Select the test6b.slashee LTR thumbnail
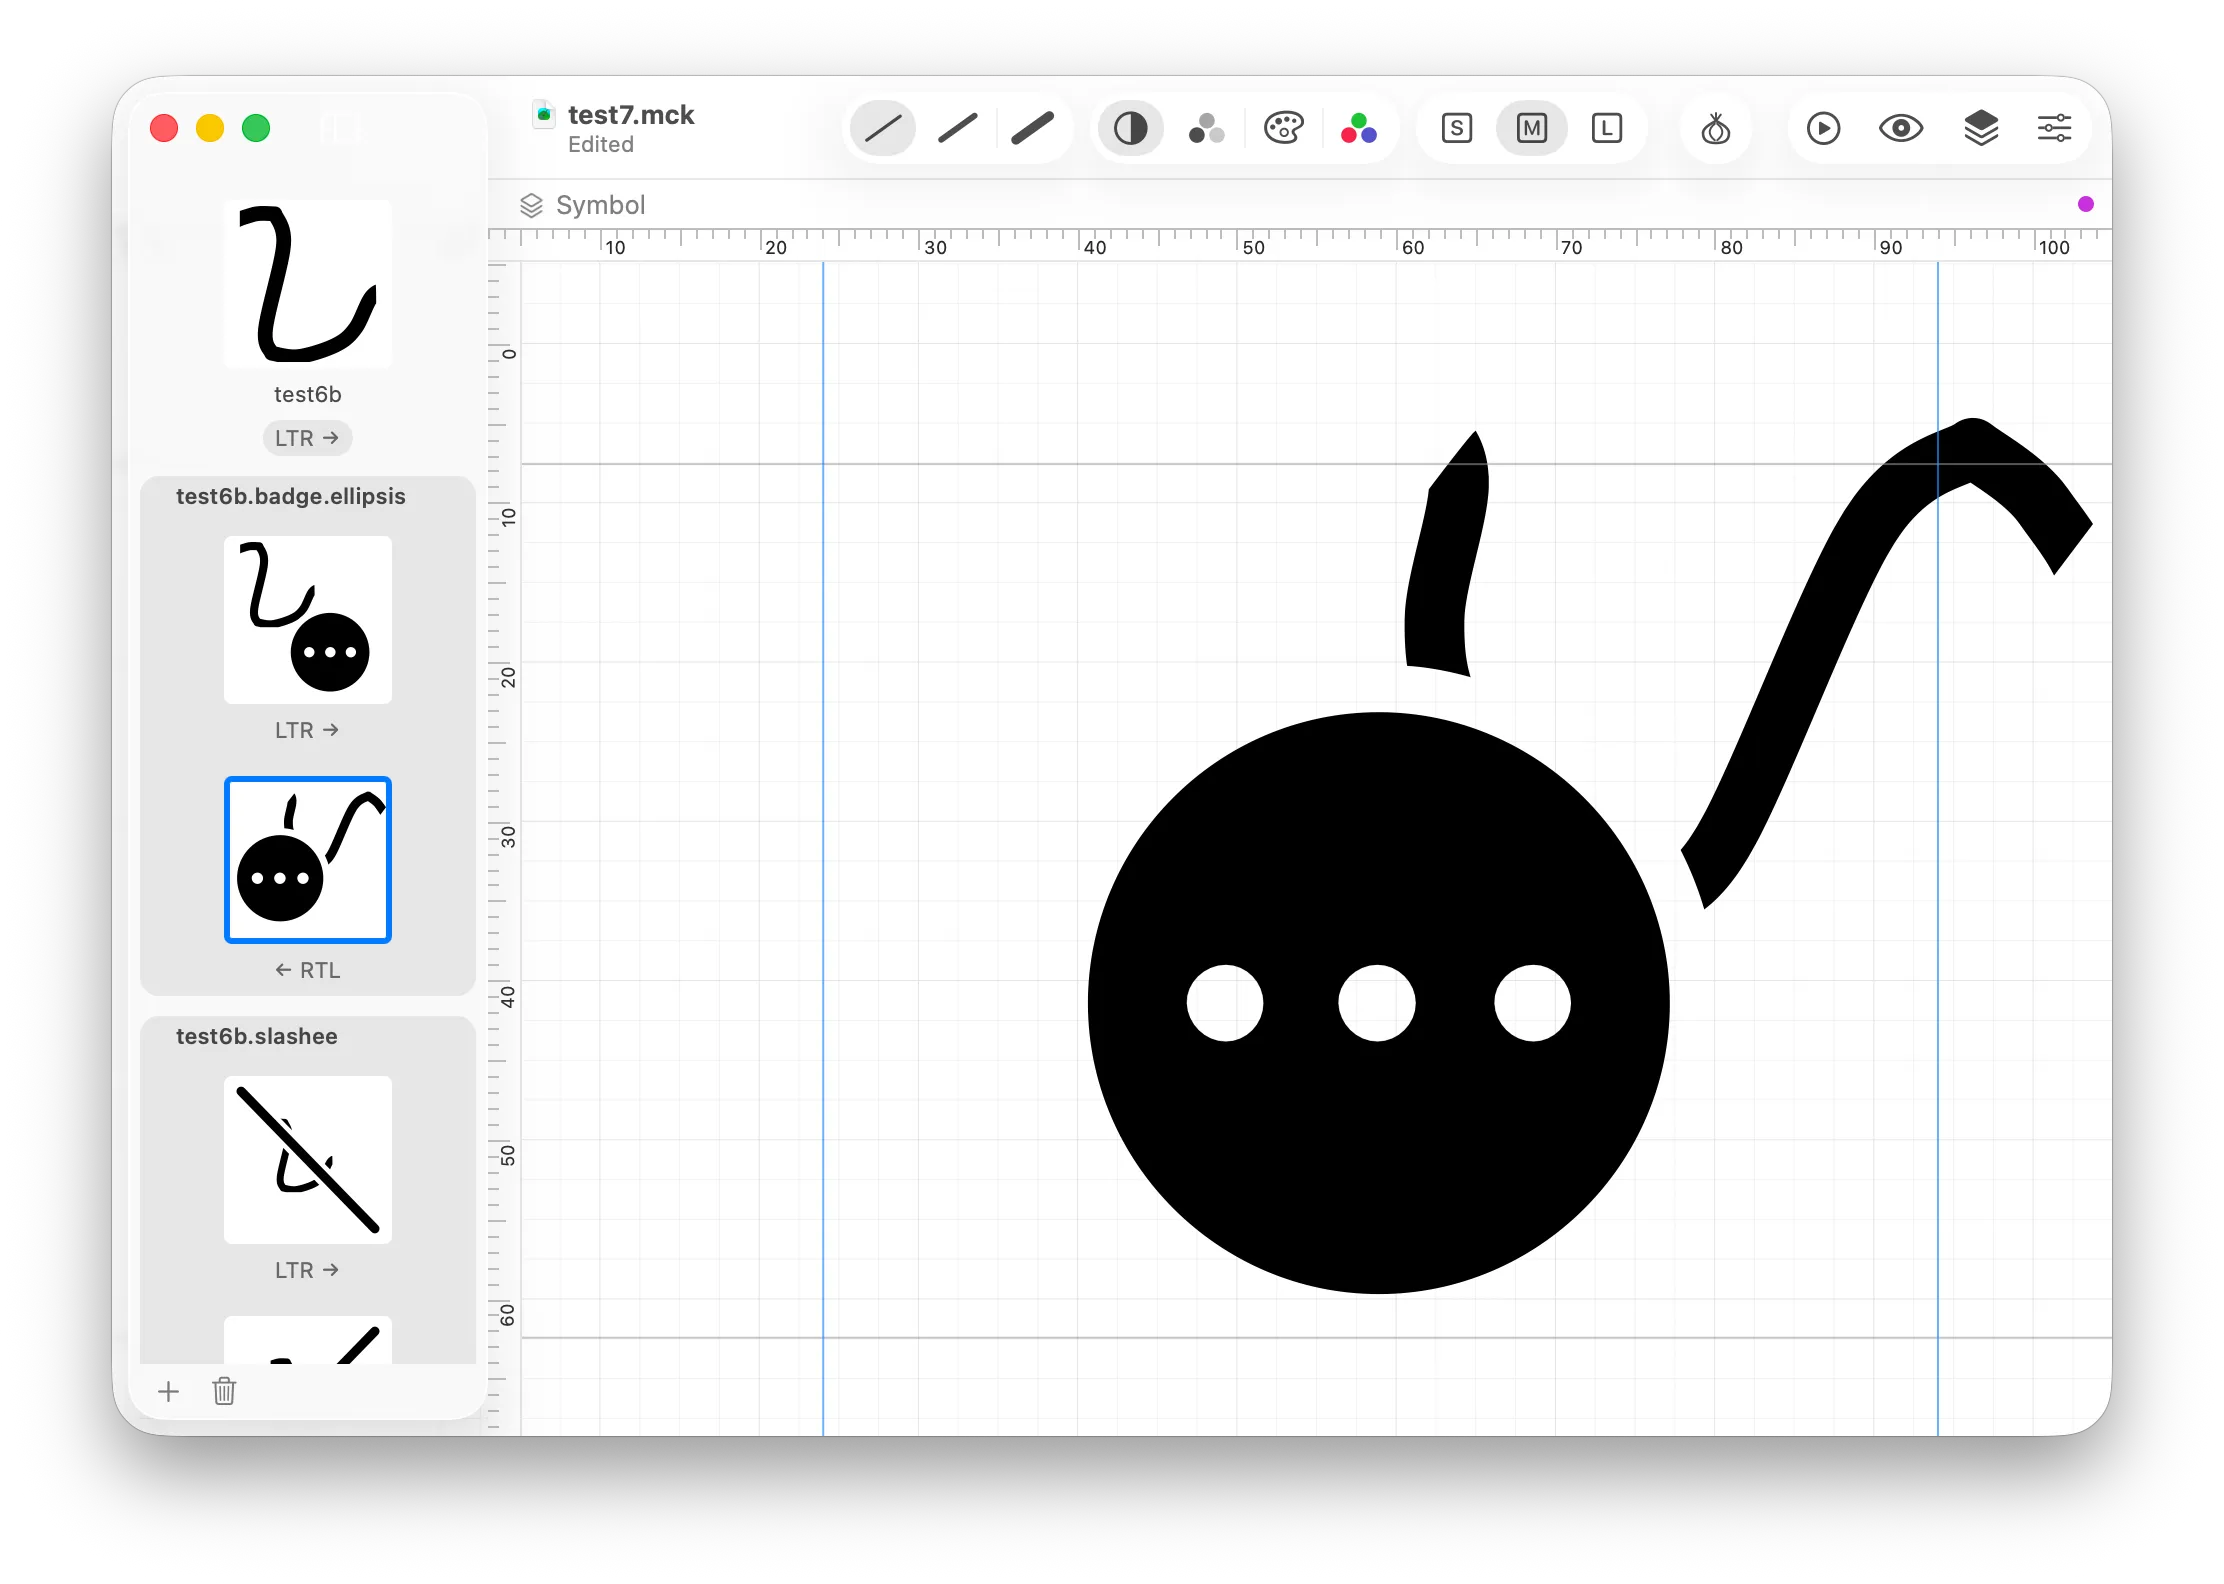2224x1584 pixels. tap(308, 1160)
